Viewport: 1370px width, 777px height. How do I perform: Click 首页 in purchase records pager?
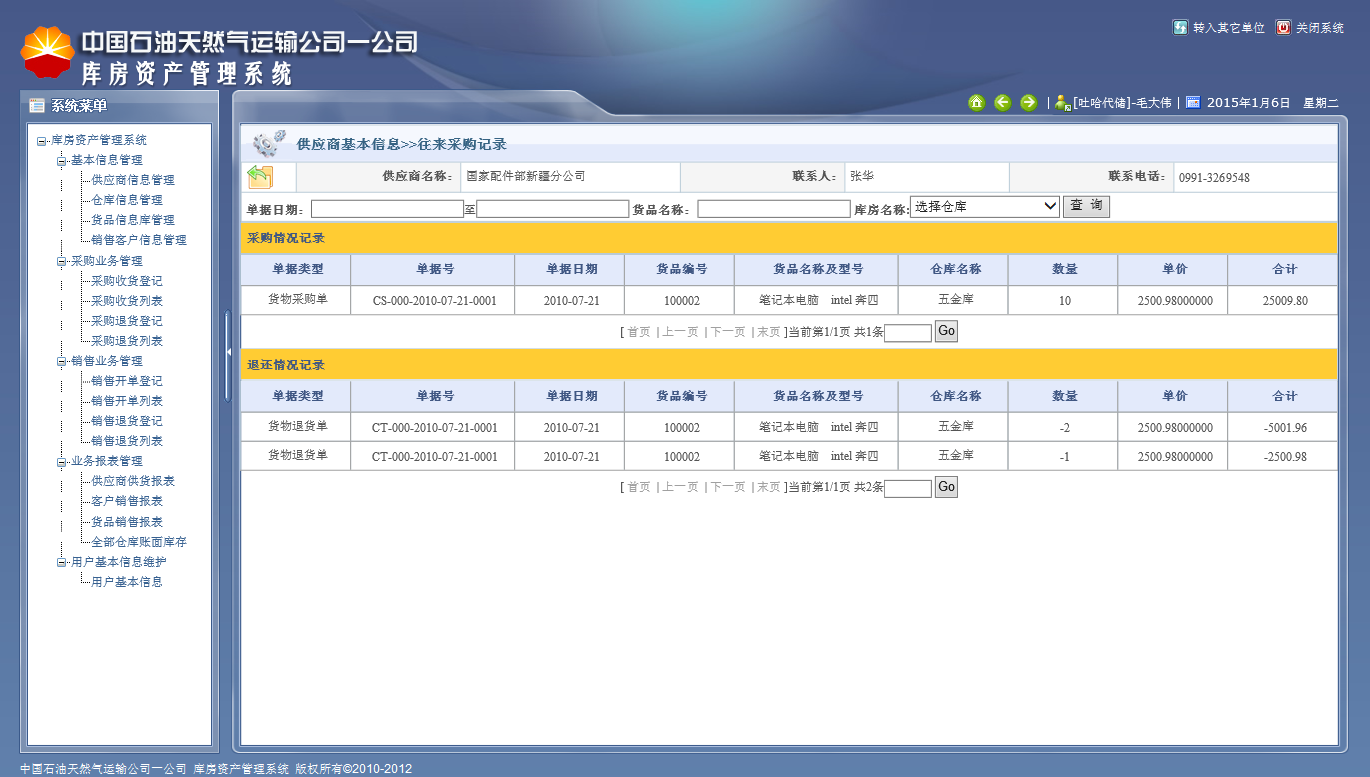coord(639,332)
